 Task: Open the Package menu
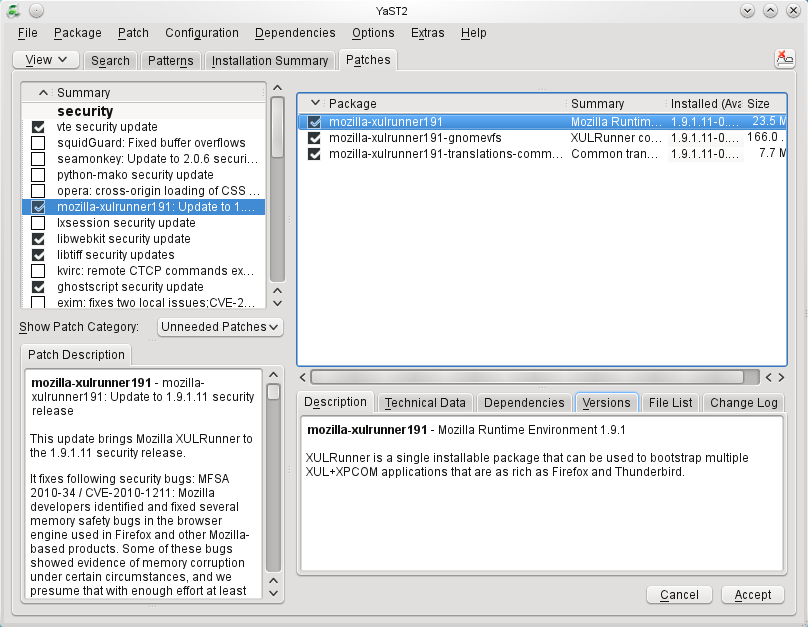tap(77, 33)
